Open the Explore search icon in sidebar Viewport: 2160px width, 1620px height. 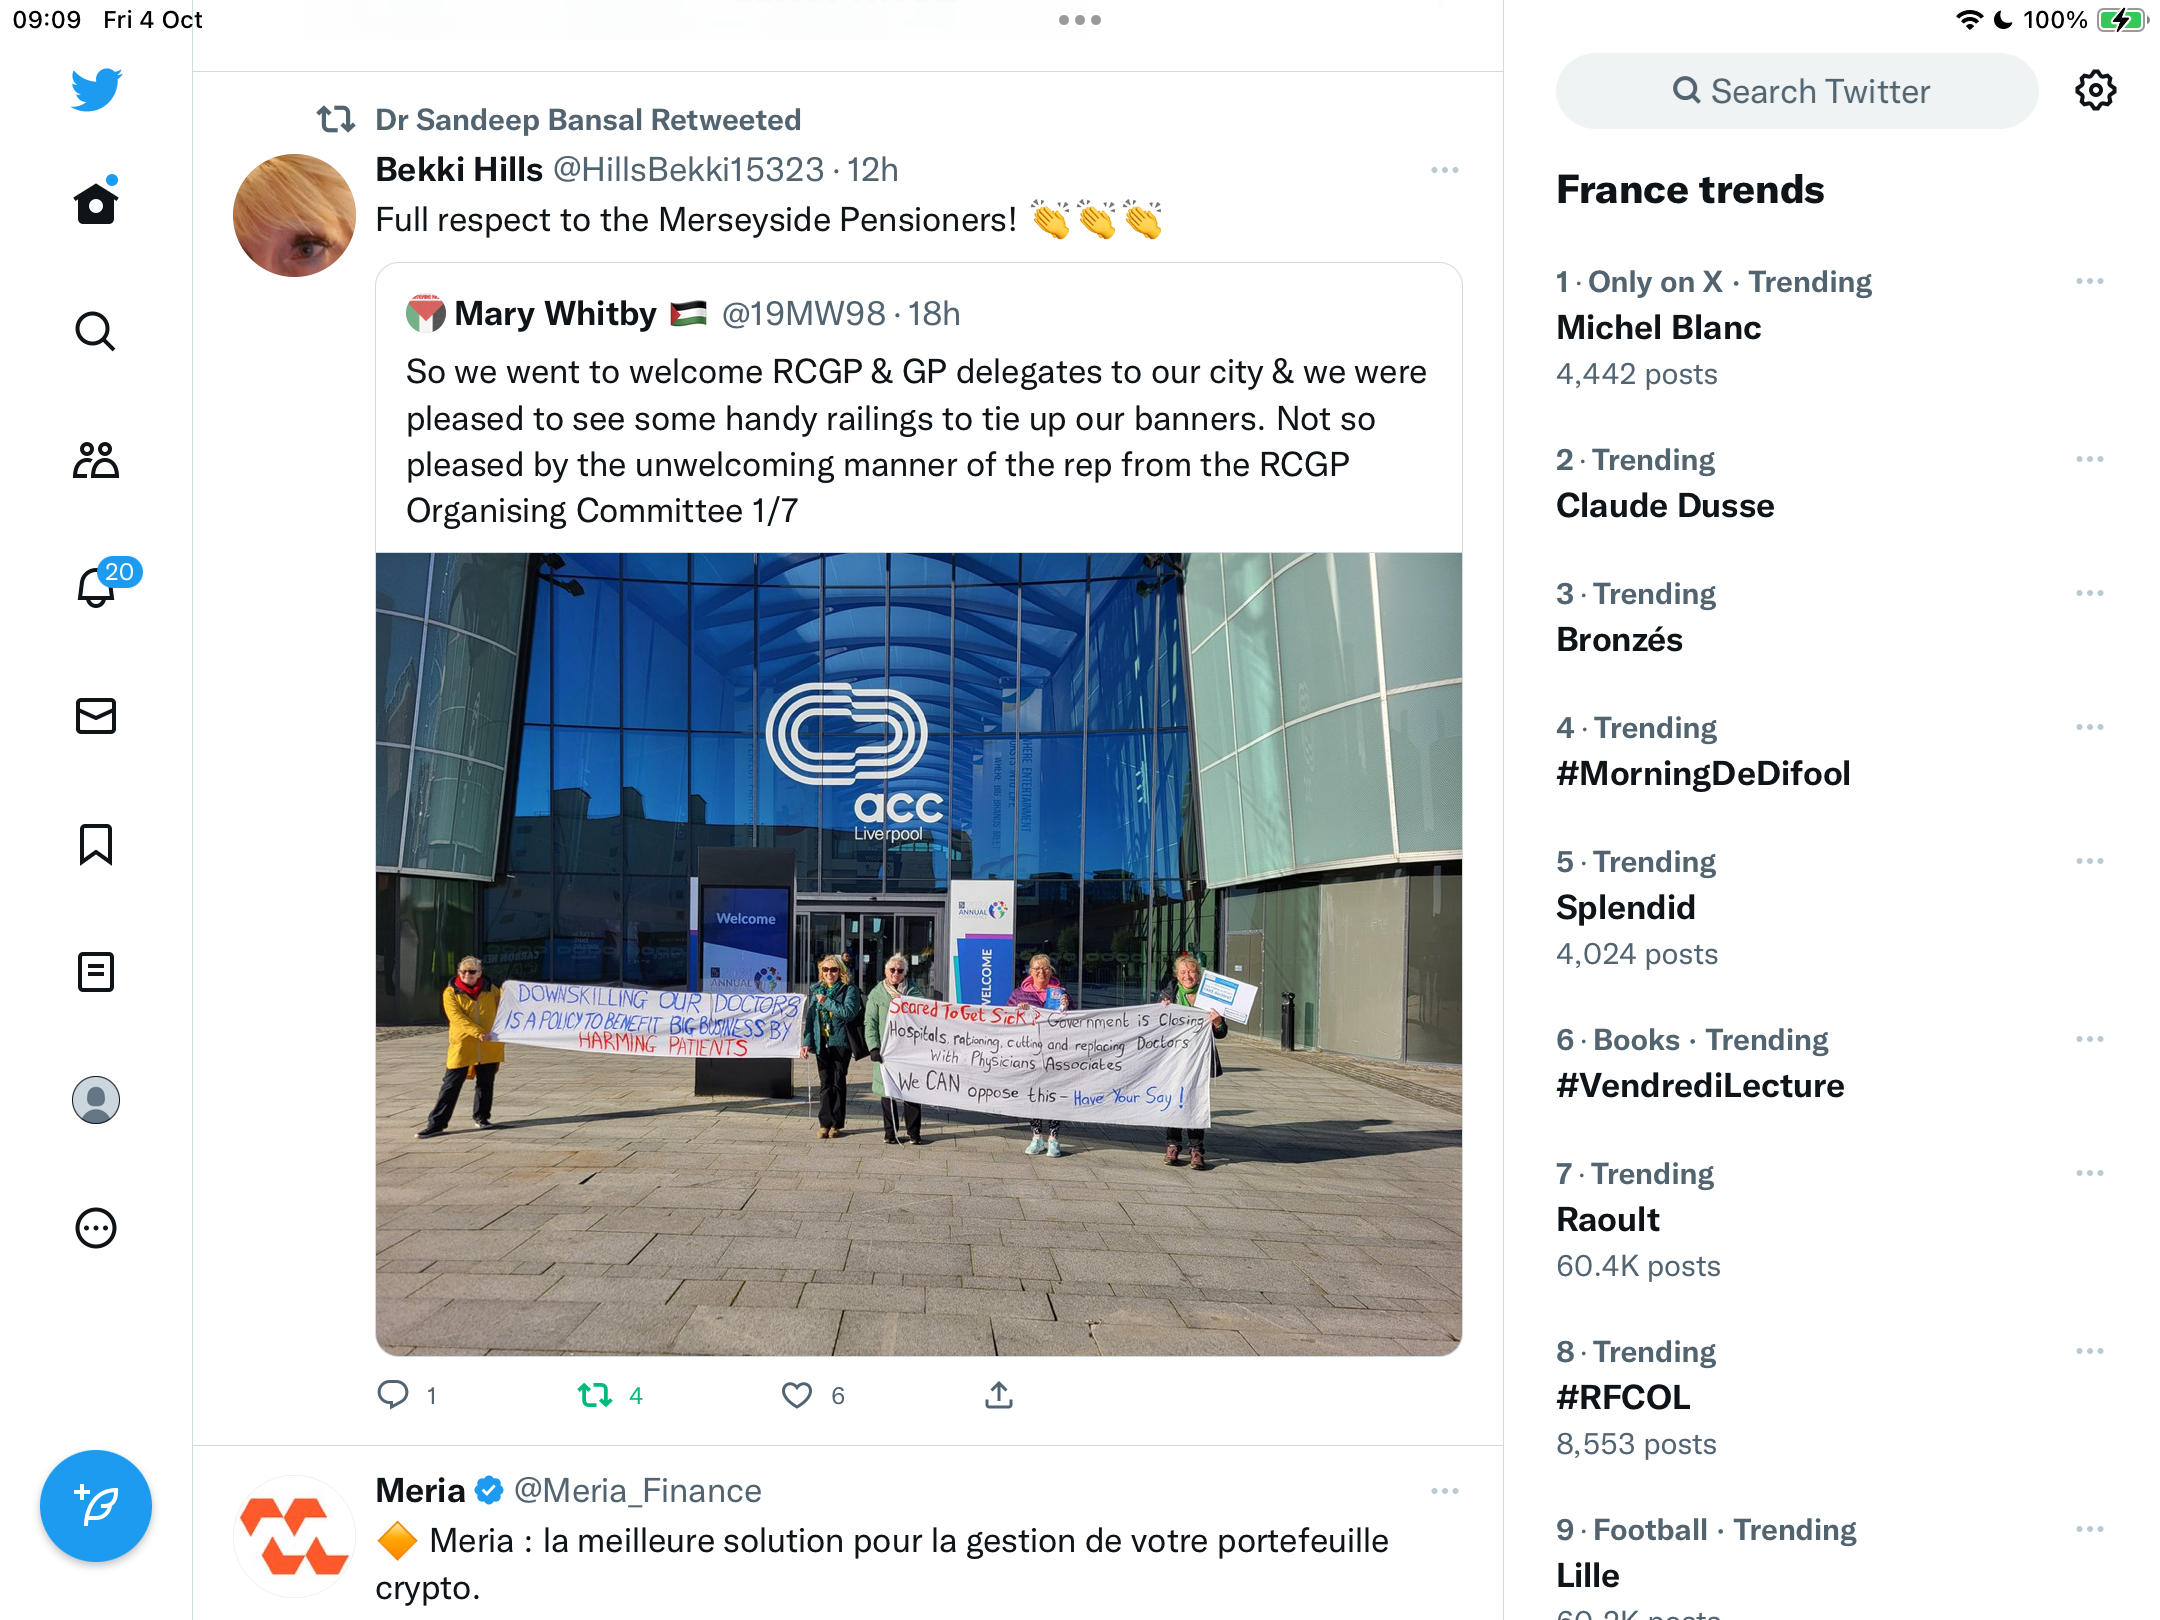coord(96,331)
